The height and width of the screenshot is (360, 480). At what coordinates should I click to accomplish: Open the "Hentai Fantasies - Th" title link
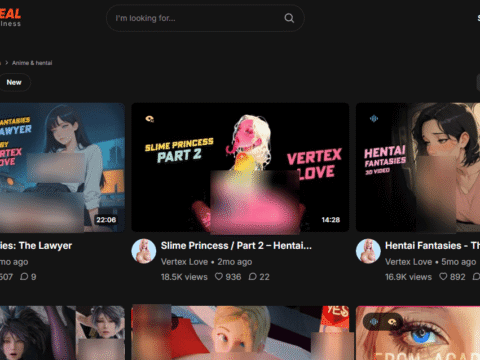(432, 246)
